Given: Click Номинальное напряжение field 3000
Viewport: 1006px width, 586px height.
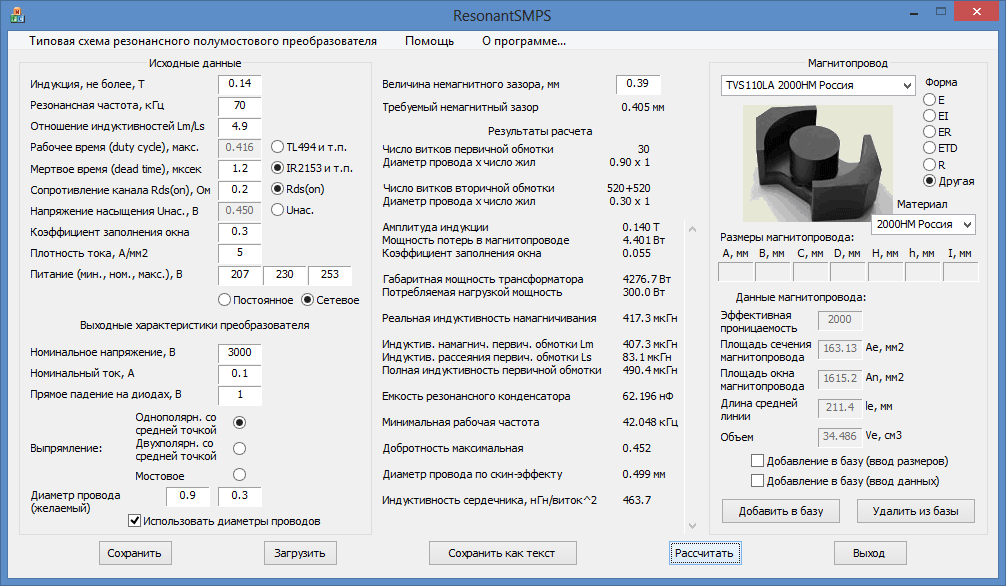Looking at the screenshot, I should pyautogui.click(x=239, y=352).
